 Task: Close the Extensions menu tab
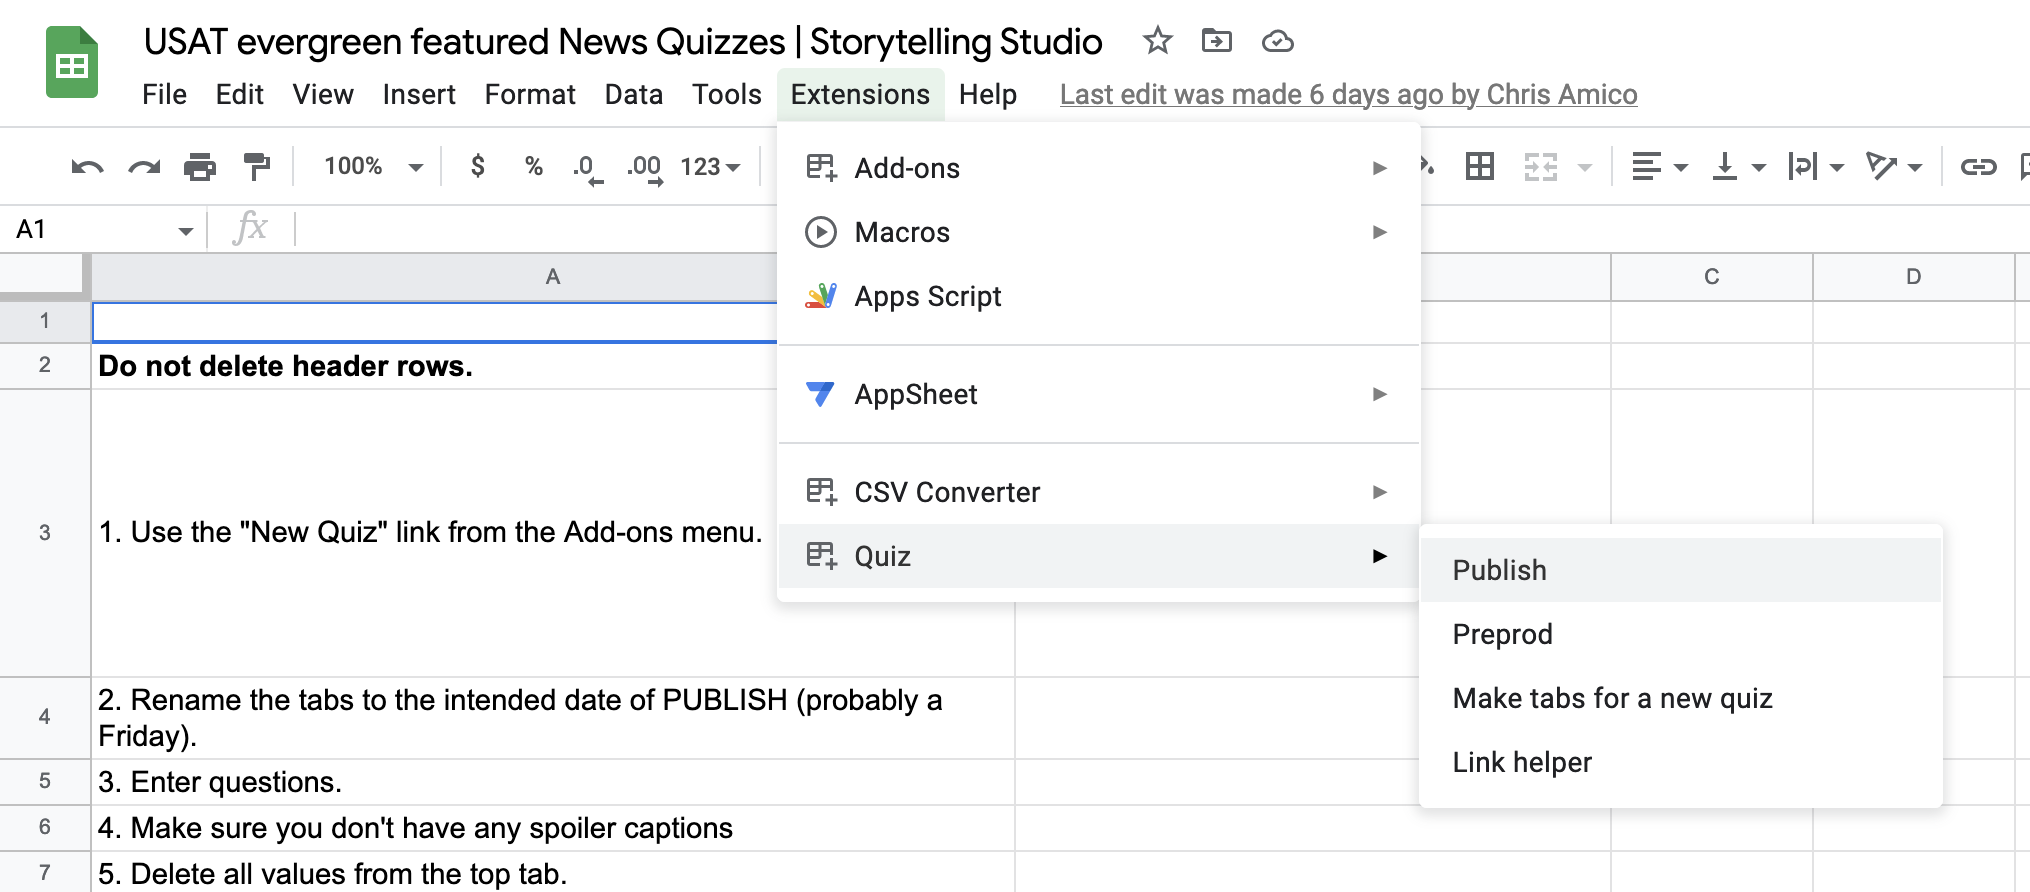pos(860,94)
